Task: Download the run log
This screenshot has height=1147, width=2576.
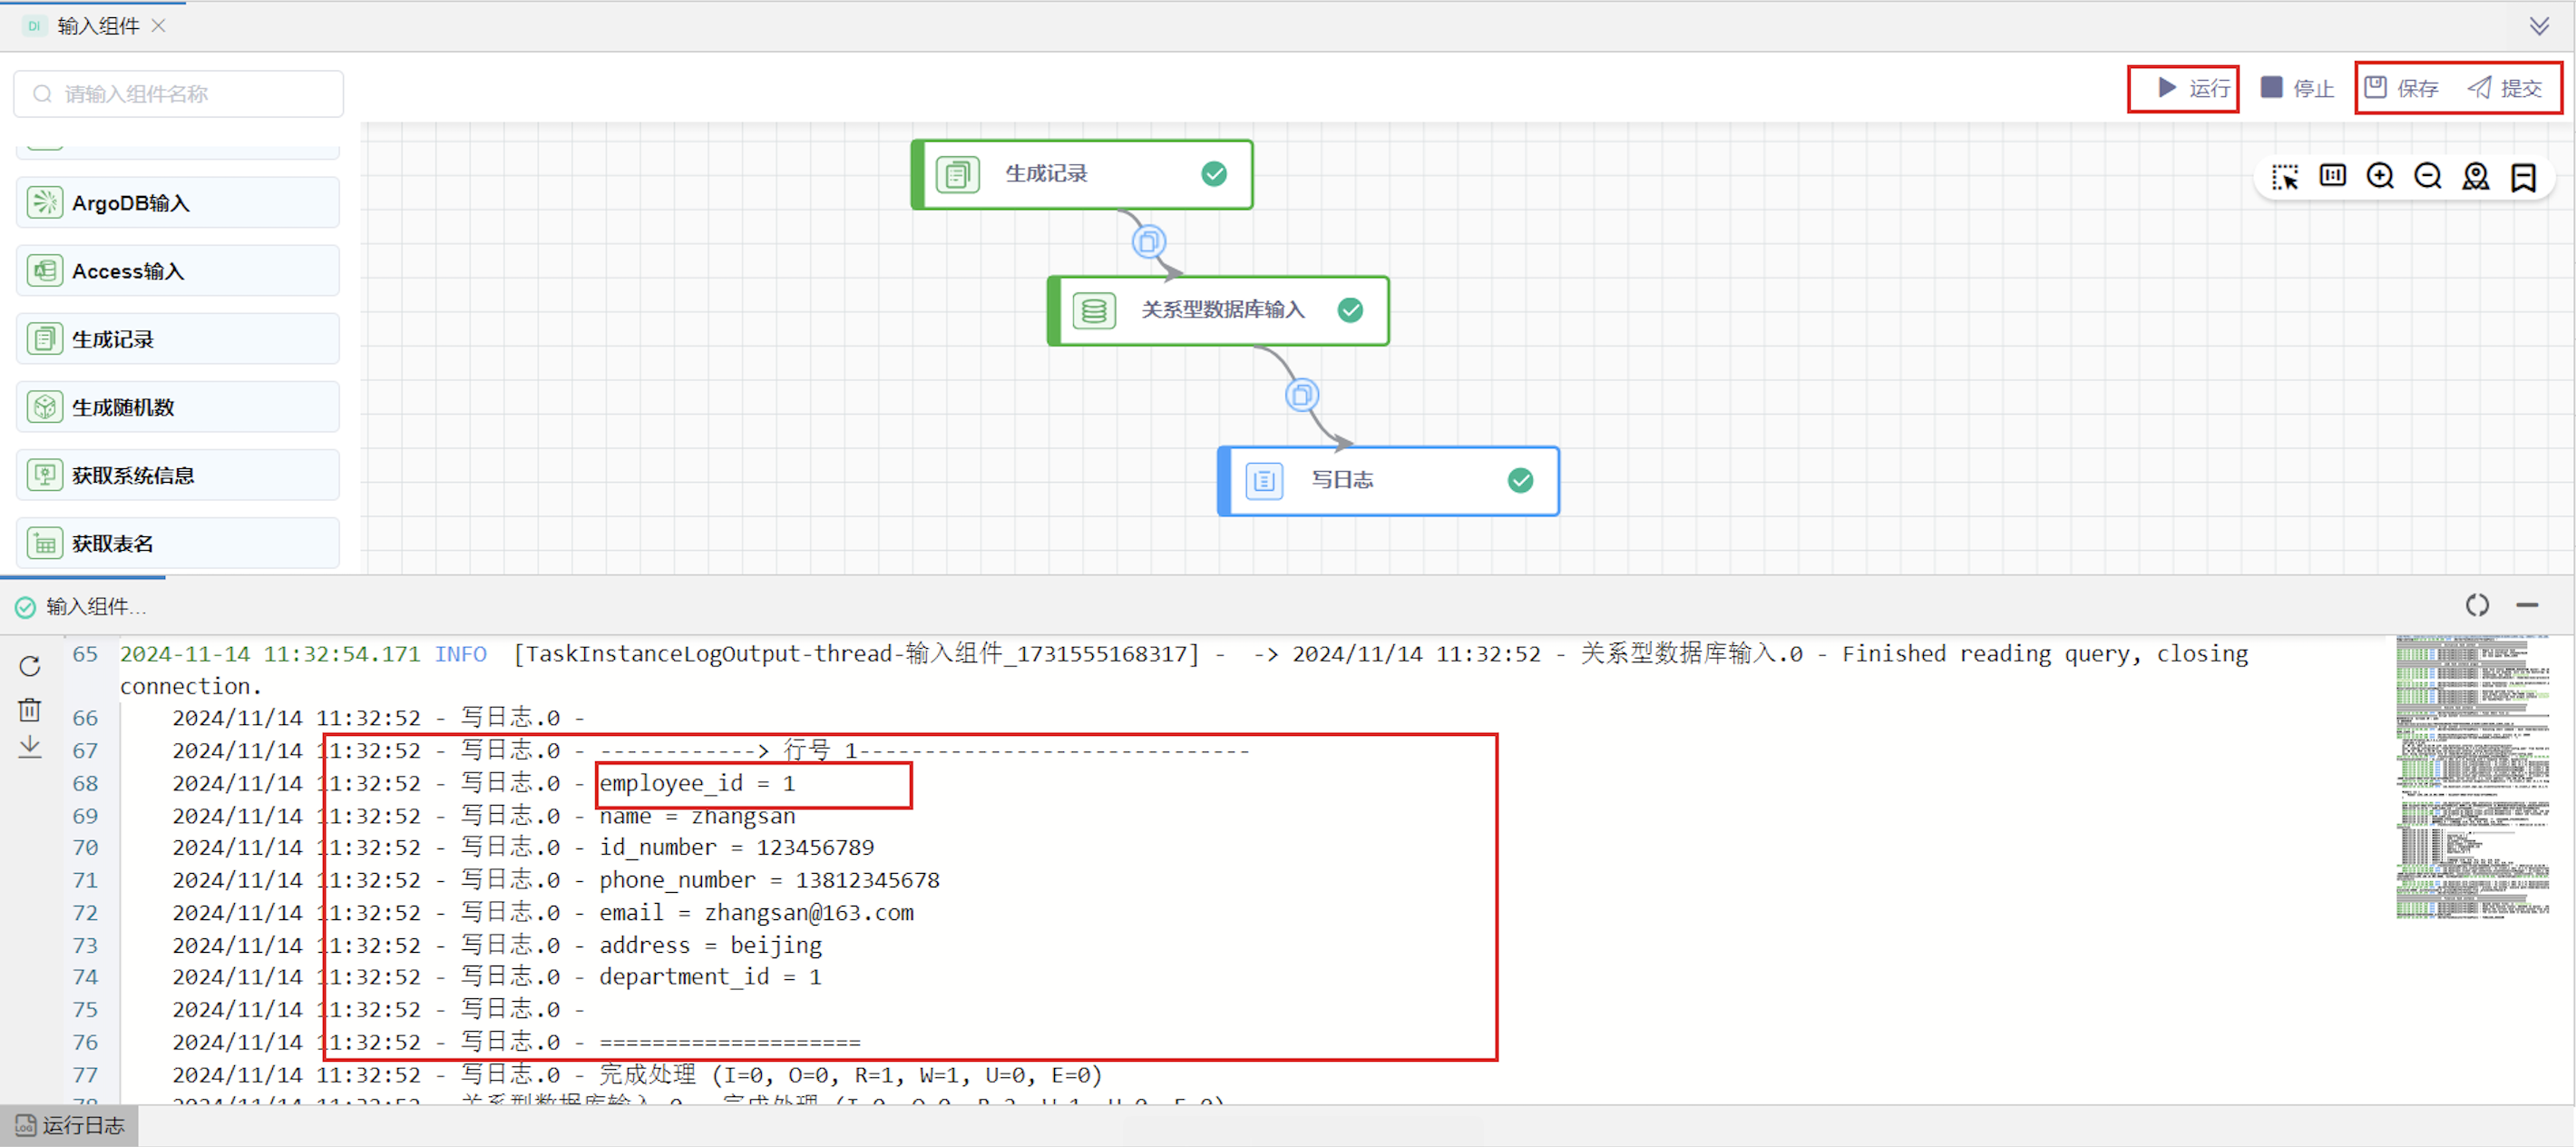Action: (30, 746)
